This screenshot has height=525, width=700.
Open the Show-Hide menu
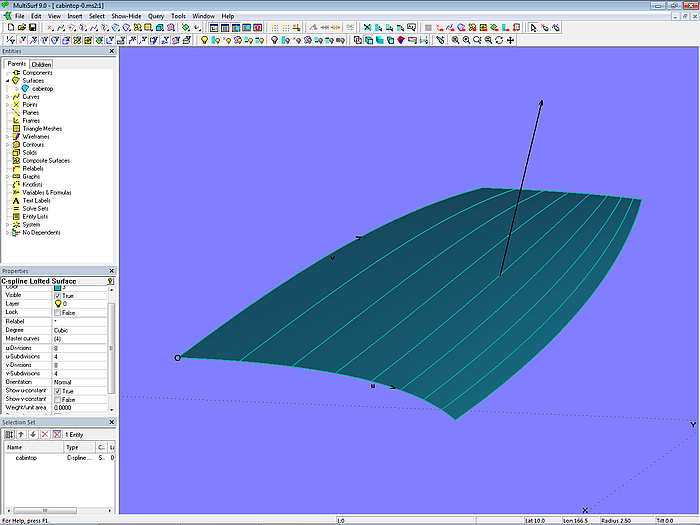click(126, 16)
